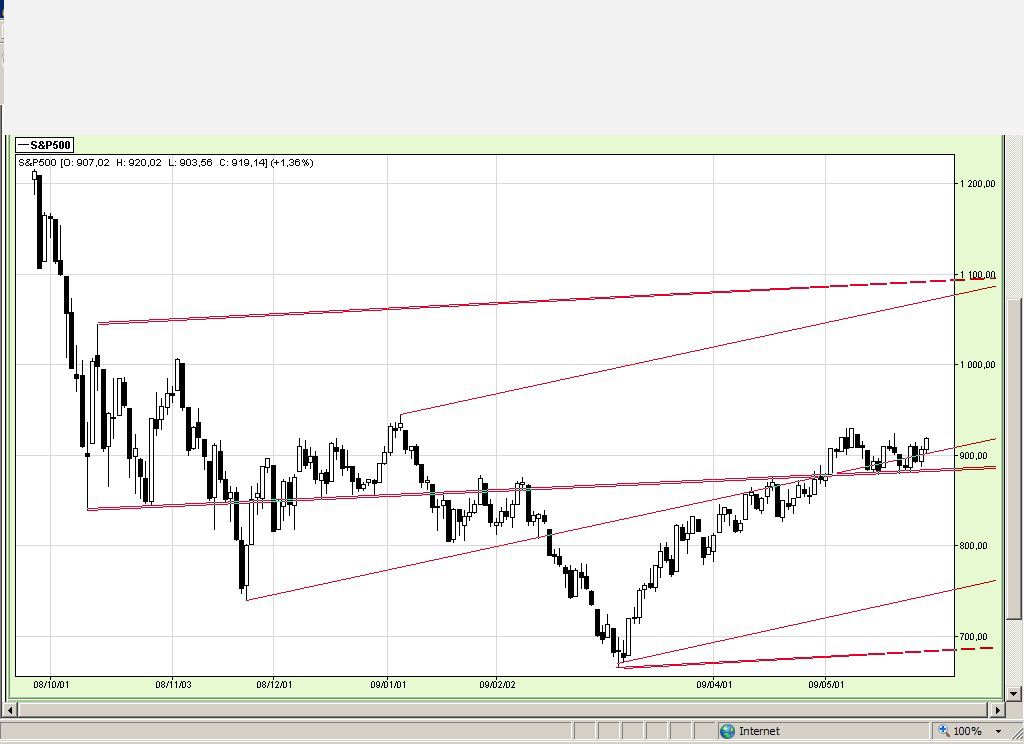
Task: Click the 09/04/01 date axis label
Action: click(714, 685)
